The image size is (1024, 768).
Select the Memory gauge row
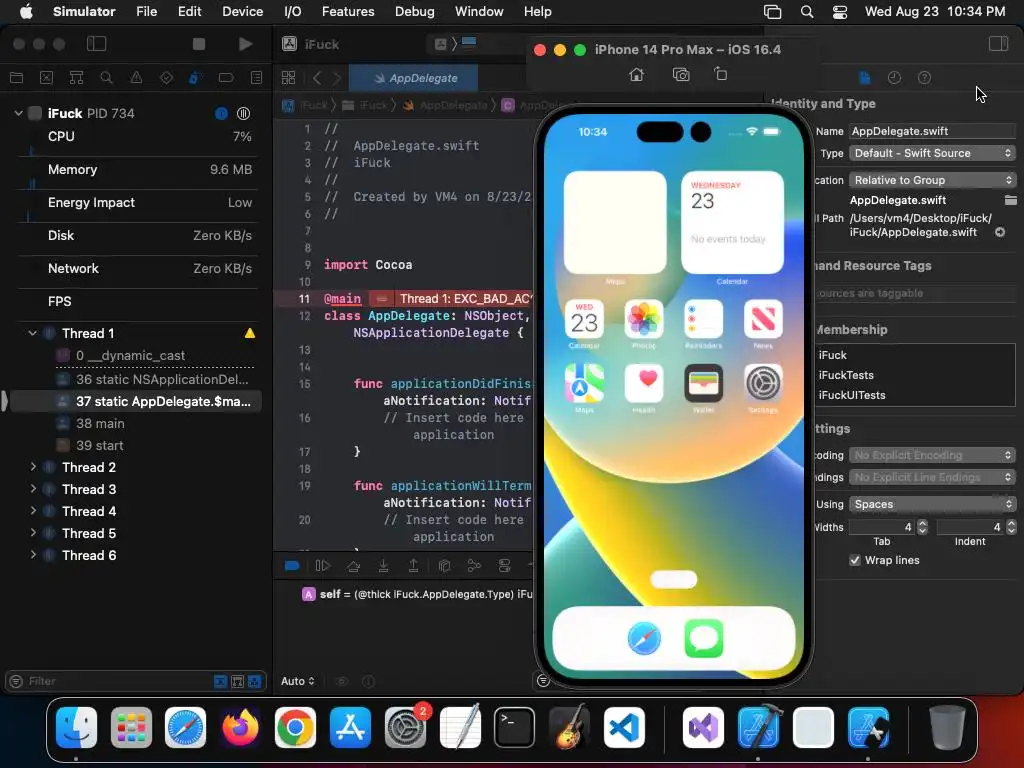(137, 172)
